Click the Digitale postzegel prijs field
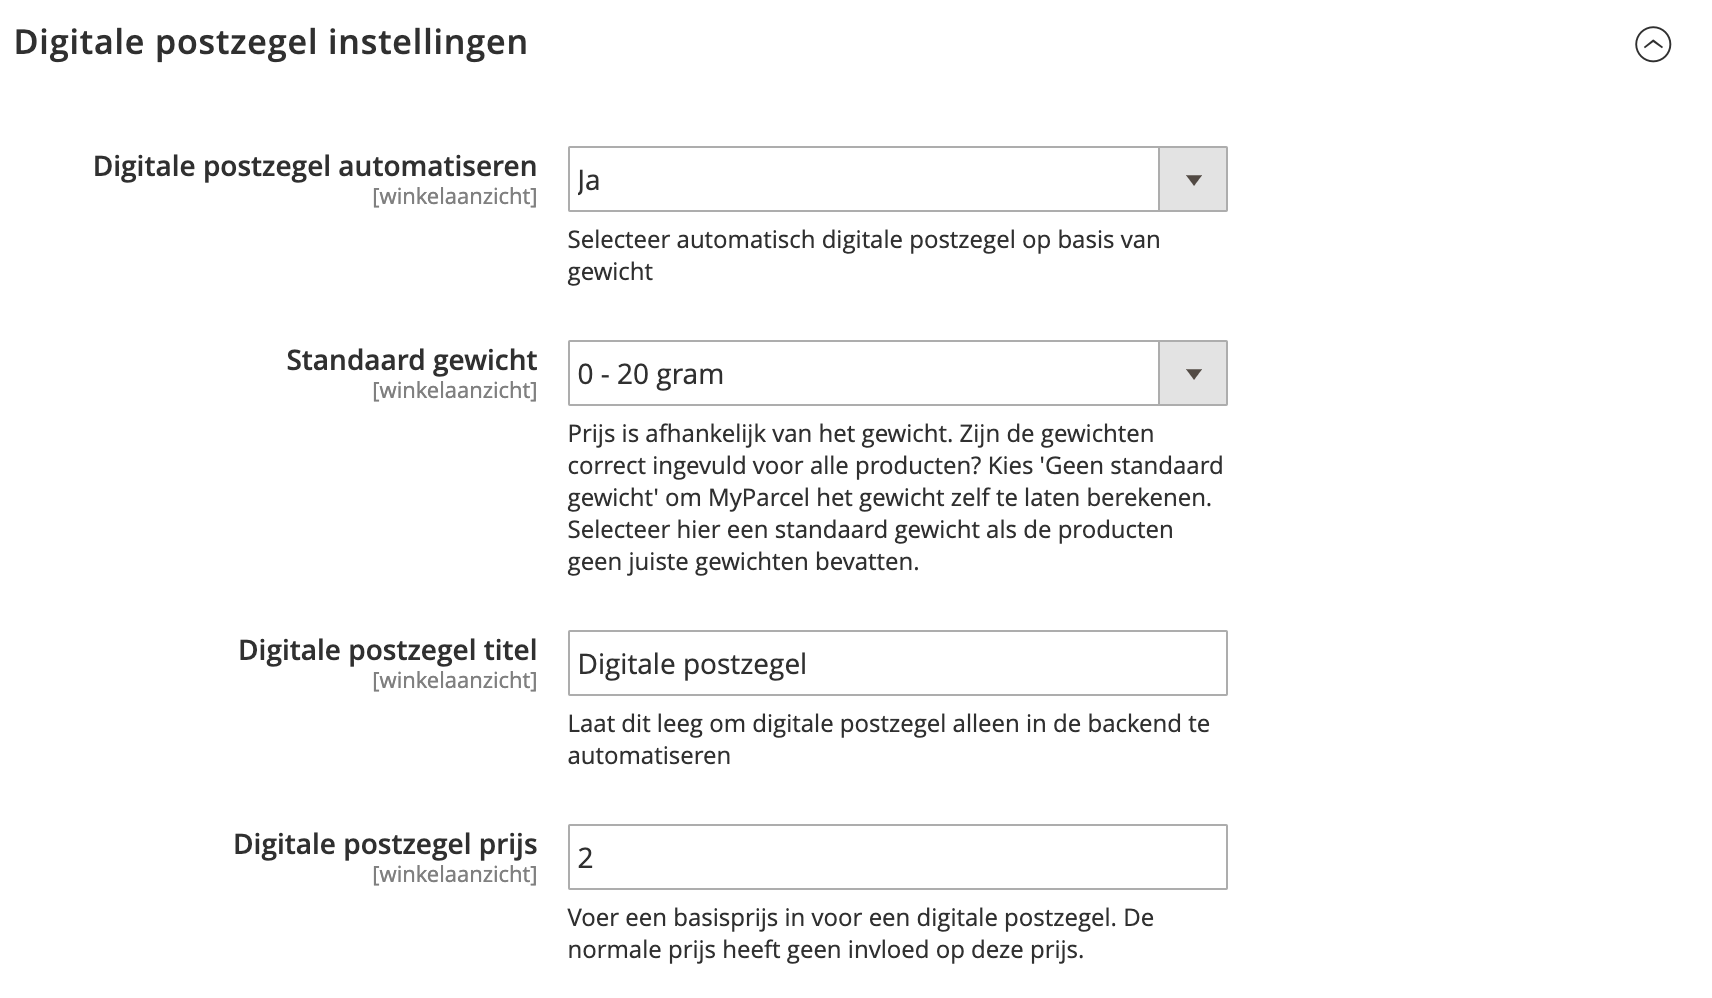Screen dimensions: 1712x998 coord(896,857)
